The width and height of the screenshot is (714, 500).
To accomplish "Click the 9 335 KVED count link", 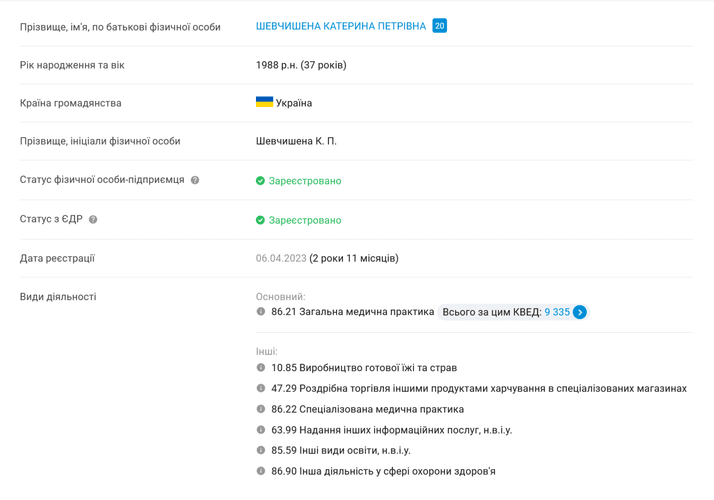I will [x=557, y=312].
